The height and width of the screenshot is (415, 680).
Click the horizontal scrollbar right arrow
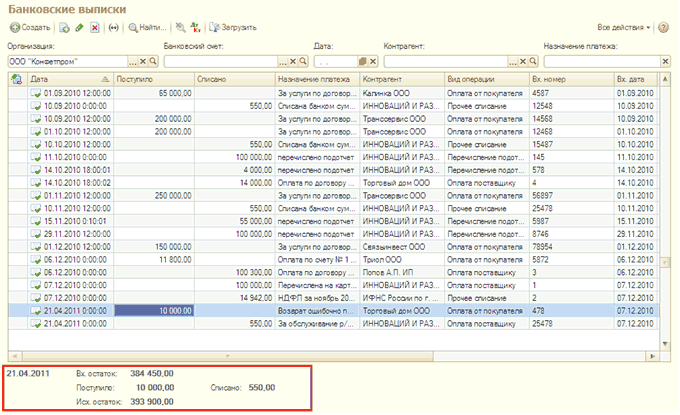coord(651,355)
